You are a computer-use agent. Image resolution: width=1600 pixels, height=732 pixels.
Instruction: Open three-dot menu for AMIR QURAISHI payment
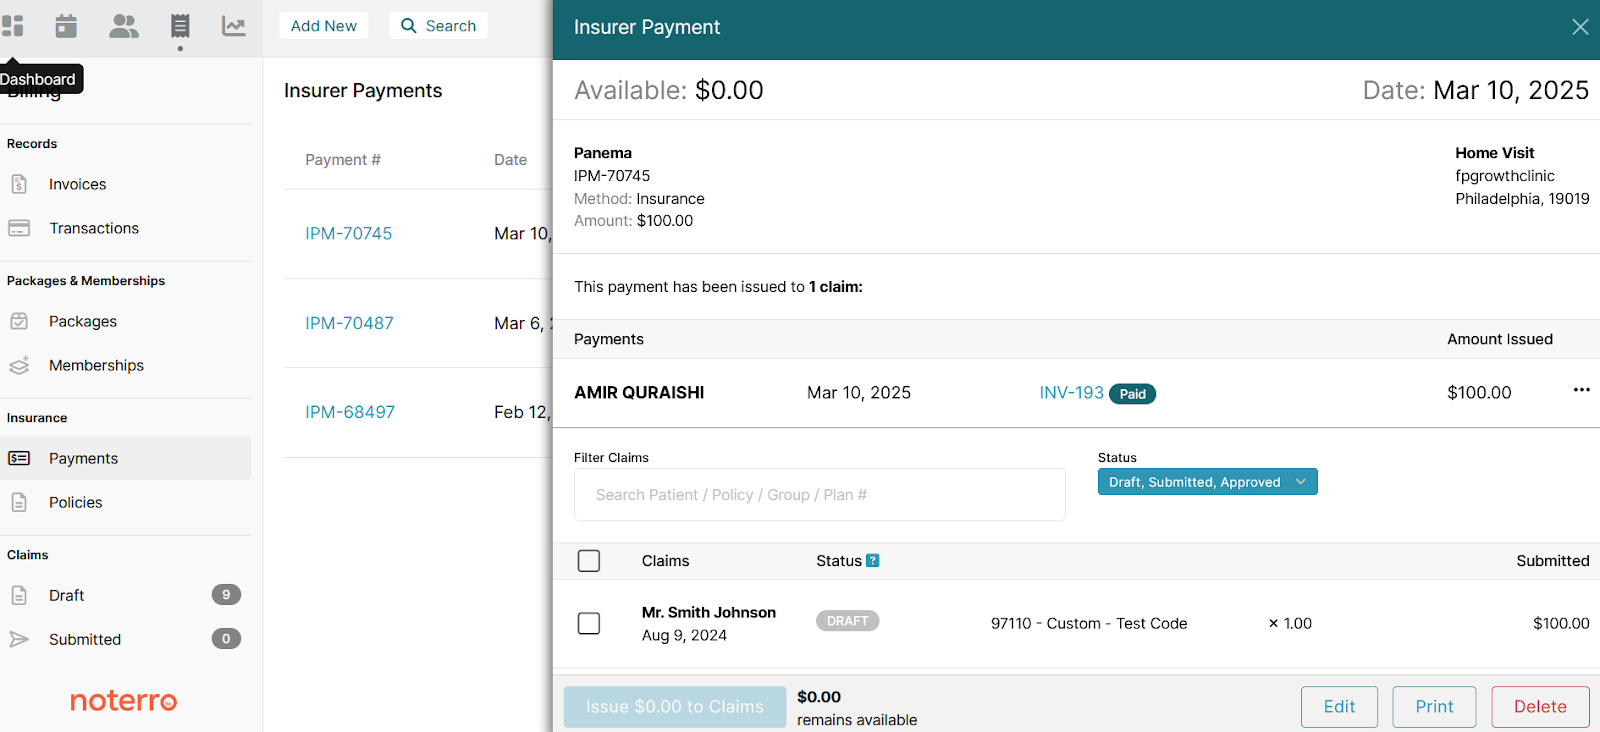[1581, 390]
